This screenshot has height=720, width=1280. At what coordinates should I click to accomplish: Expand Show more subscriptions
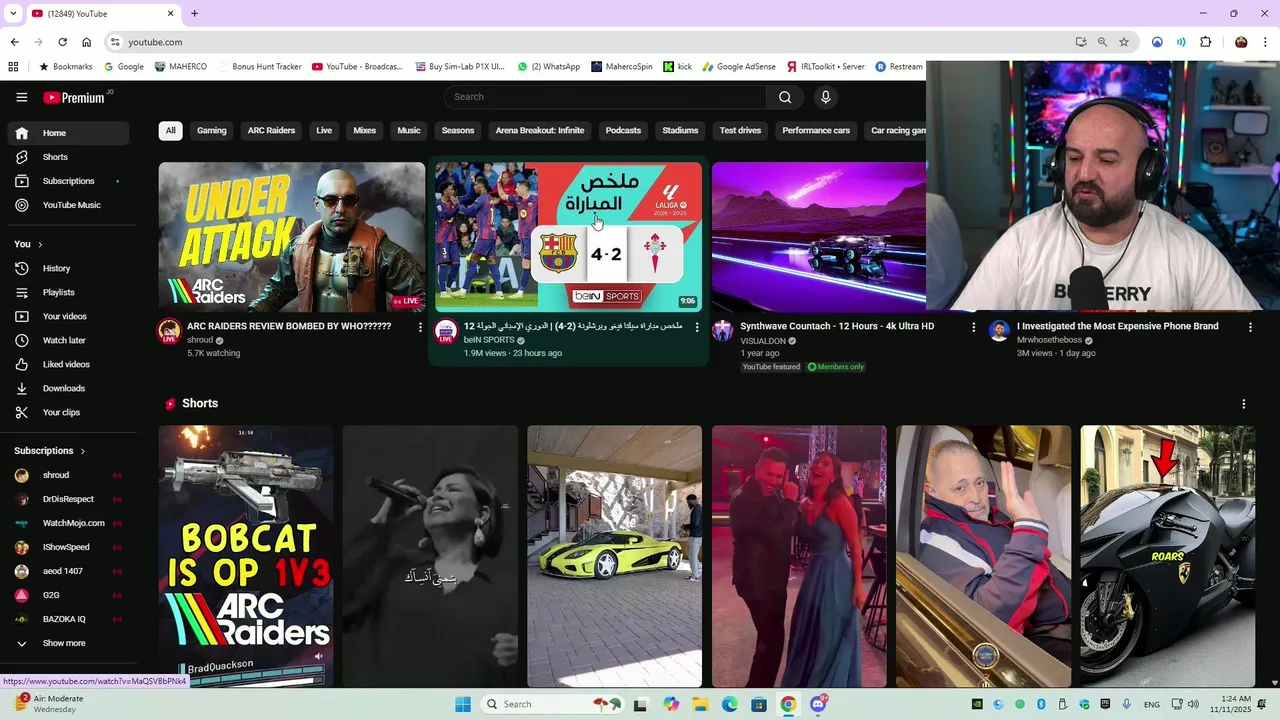[x=69, y=643]
